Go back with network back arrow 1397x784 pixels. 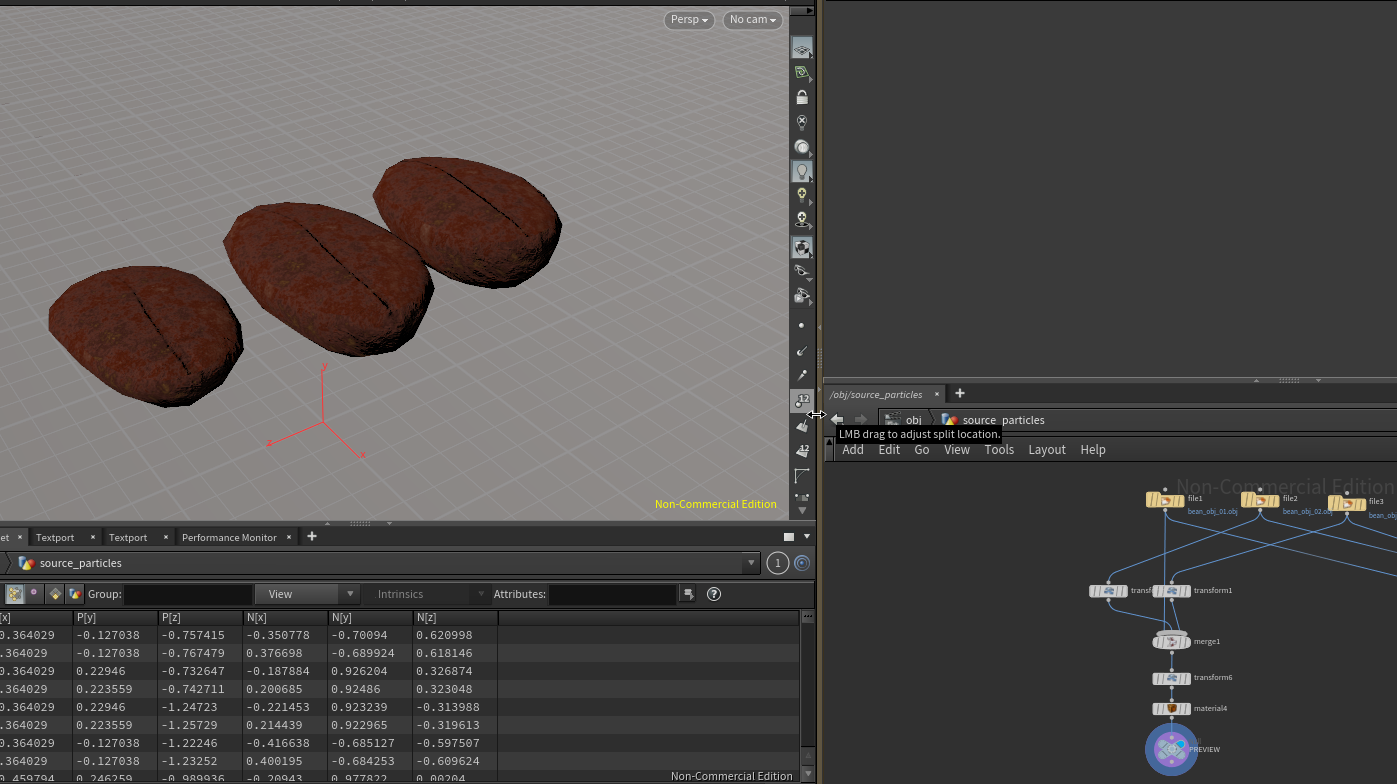click(x=838, y=420)
